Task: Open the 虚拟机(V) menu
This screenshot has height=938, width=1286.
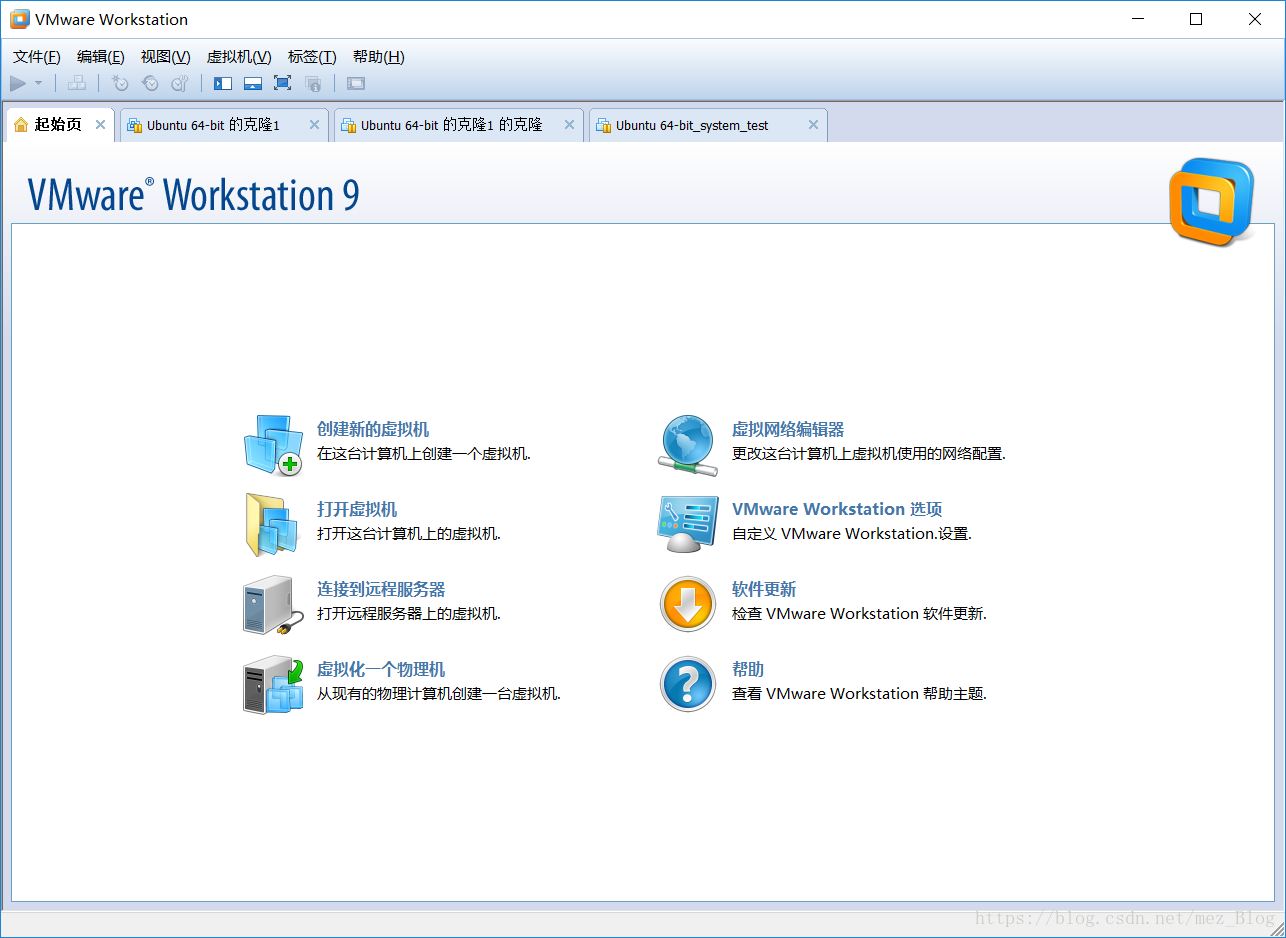Action: point(239,57)
